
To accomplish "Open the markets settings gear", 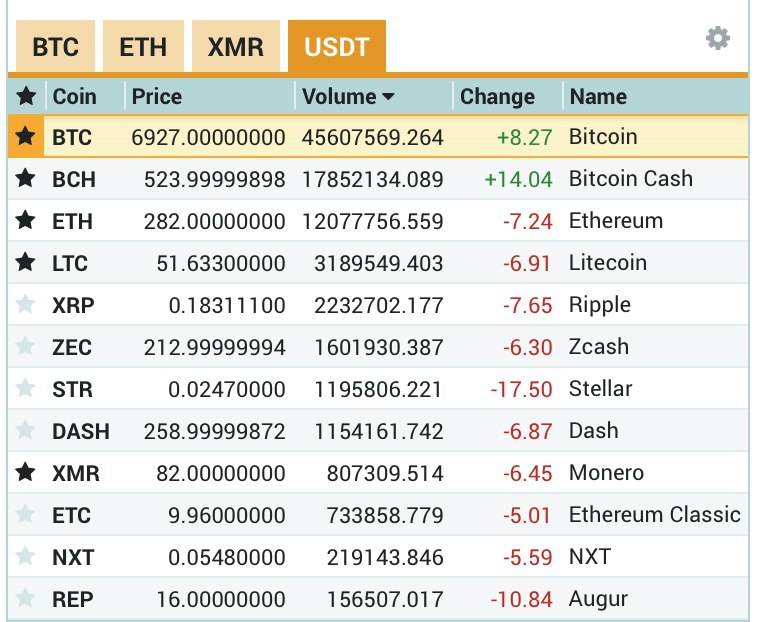I will click(717, 38).
